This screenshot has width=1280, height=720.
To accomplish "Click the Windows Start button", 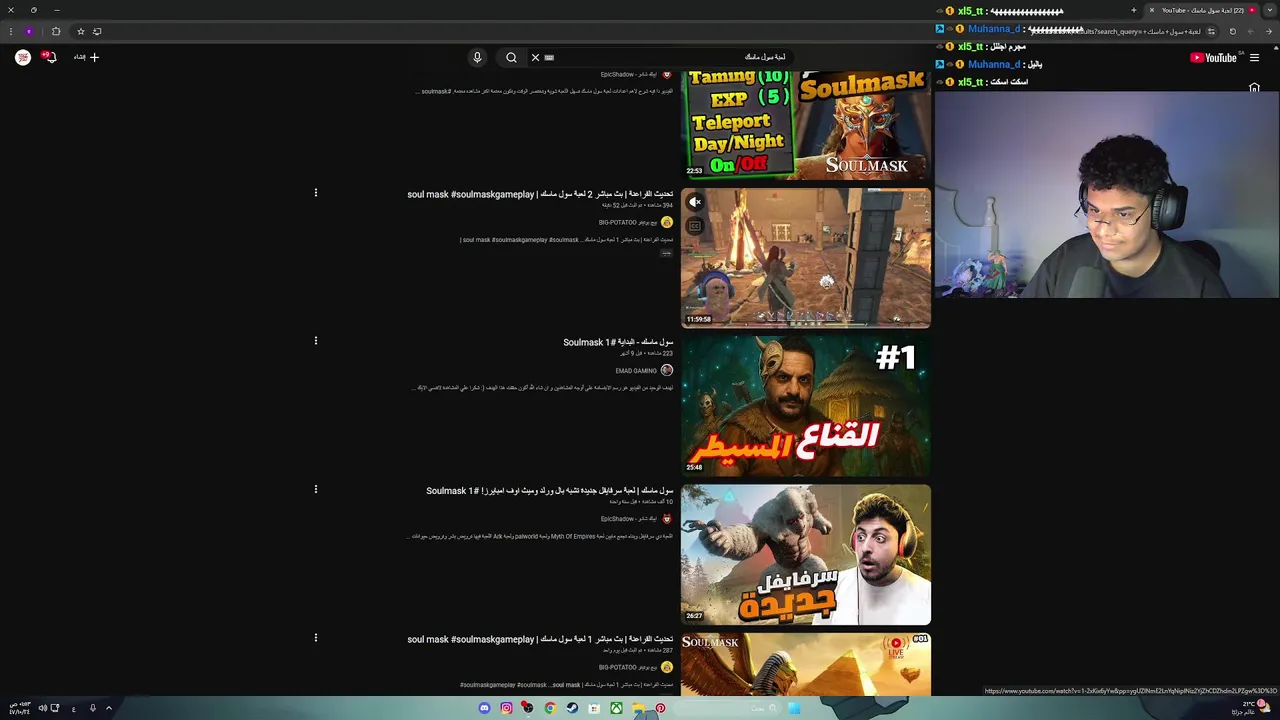I will [x=794, y=708].
